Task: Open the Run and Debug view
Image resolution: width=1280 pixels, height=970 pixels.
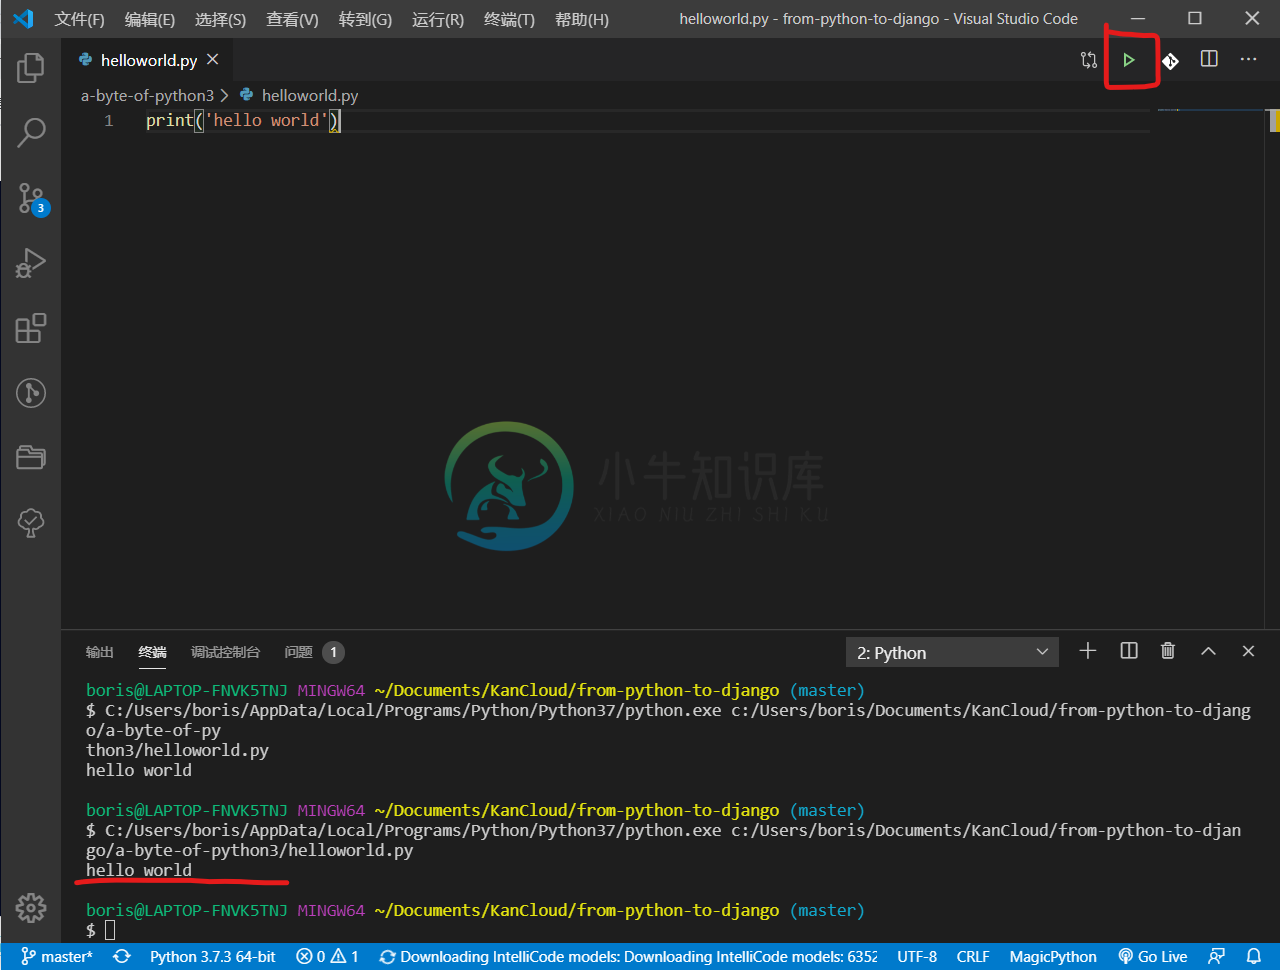Action: tap(31, 263)
